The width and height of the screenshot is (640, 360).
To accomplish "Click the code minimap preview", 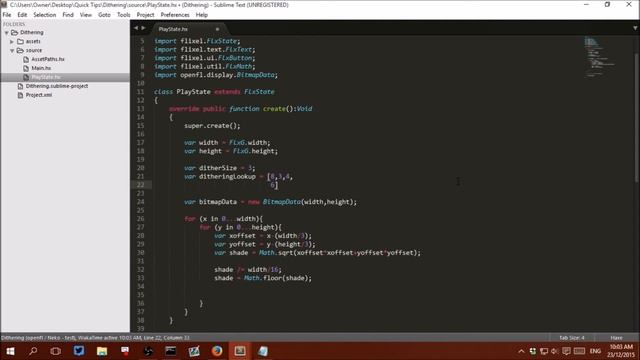I will pos(598,57).
